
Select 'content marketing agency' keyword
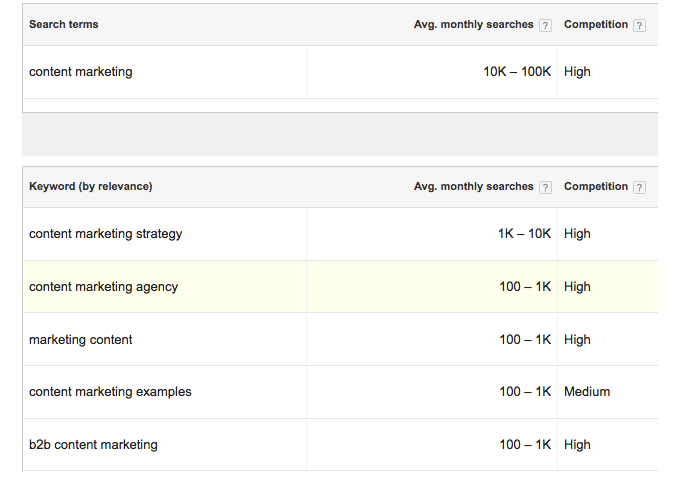click(104, 287)
